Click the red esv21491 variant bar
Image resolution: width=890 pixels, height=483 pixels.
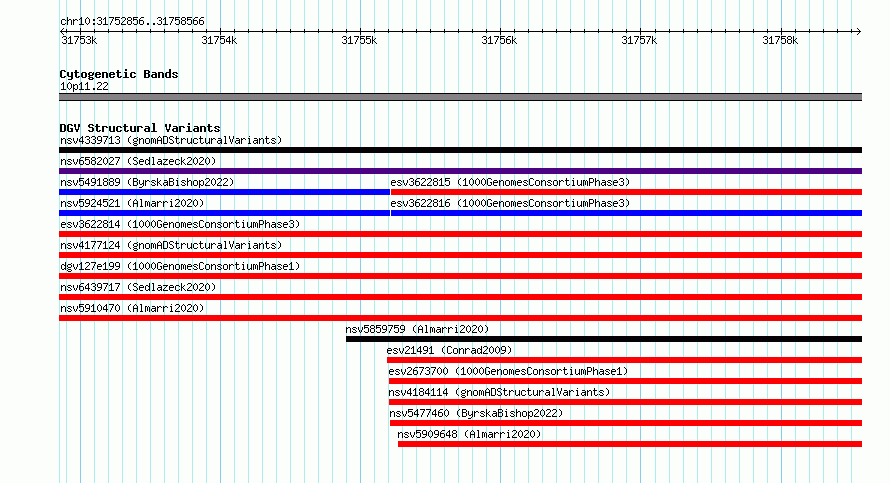coord(624,360)
